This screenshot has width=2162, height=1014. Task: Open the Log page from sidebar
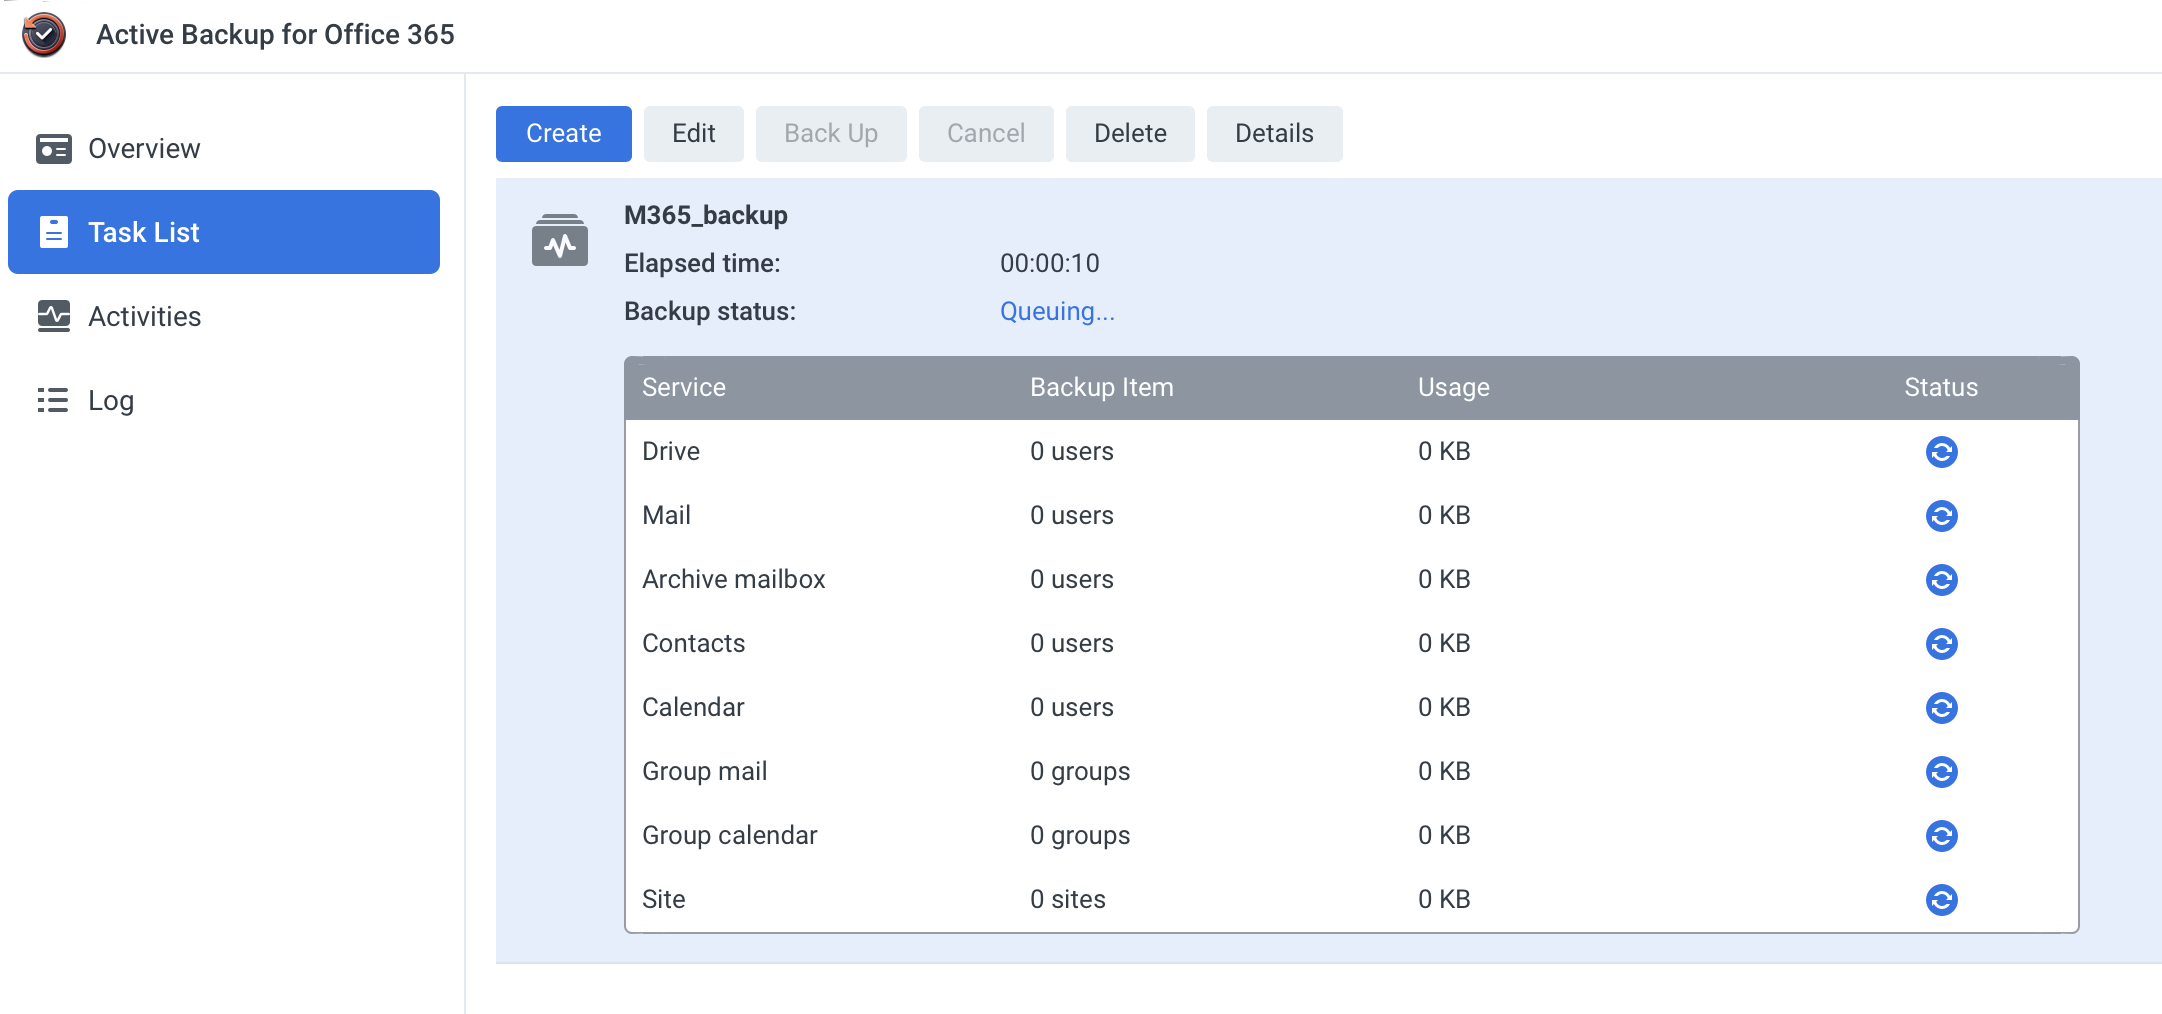[110, 401]
